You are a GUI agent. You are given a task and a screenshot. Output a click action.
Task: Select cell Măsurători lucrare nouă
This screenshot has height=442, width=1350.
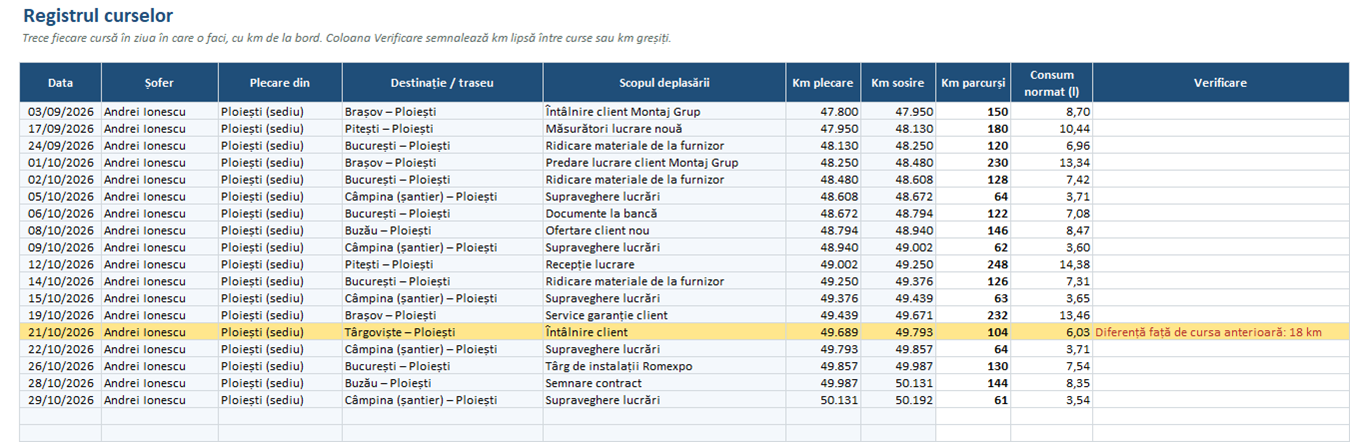[x=664, y=129]
